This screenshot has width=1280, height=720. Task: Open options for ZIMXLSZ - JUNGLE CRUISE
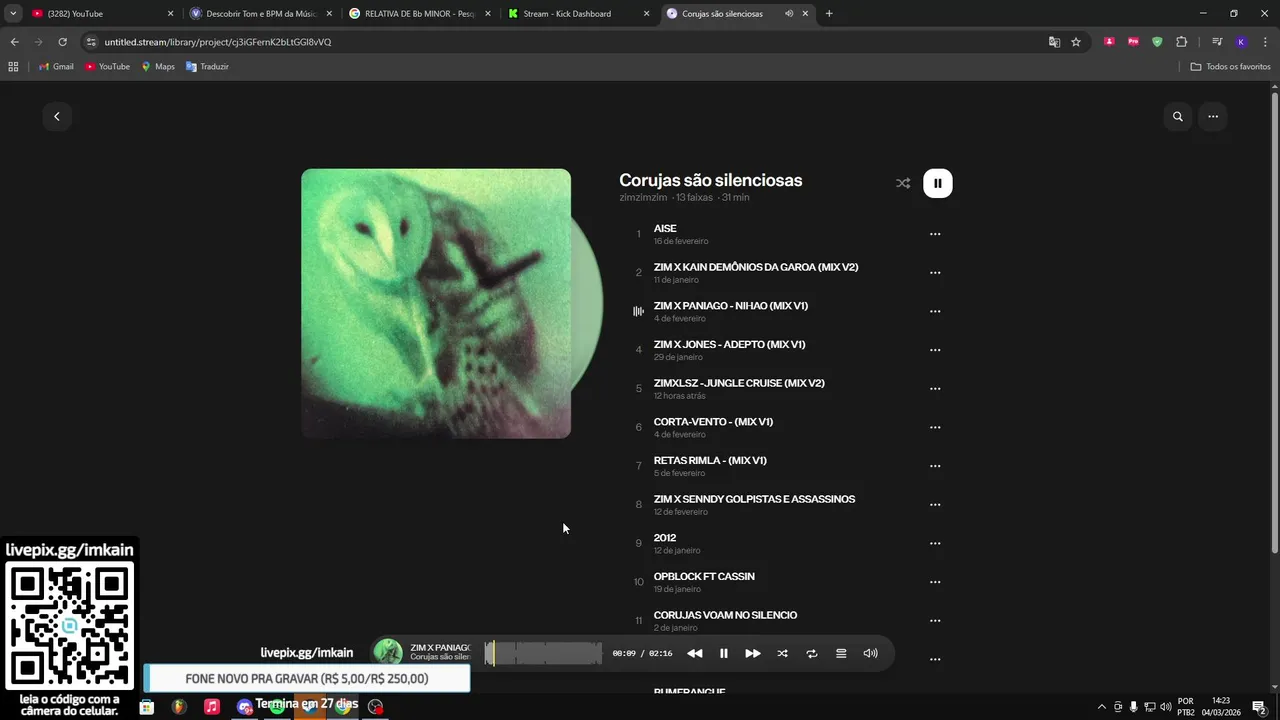point(935,389)
